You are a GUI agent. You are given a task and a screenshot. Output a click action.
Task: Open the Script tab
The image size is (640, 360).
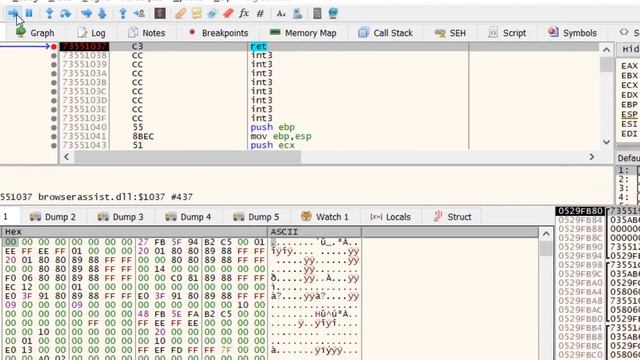point(507,33)
